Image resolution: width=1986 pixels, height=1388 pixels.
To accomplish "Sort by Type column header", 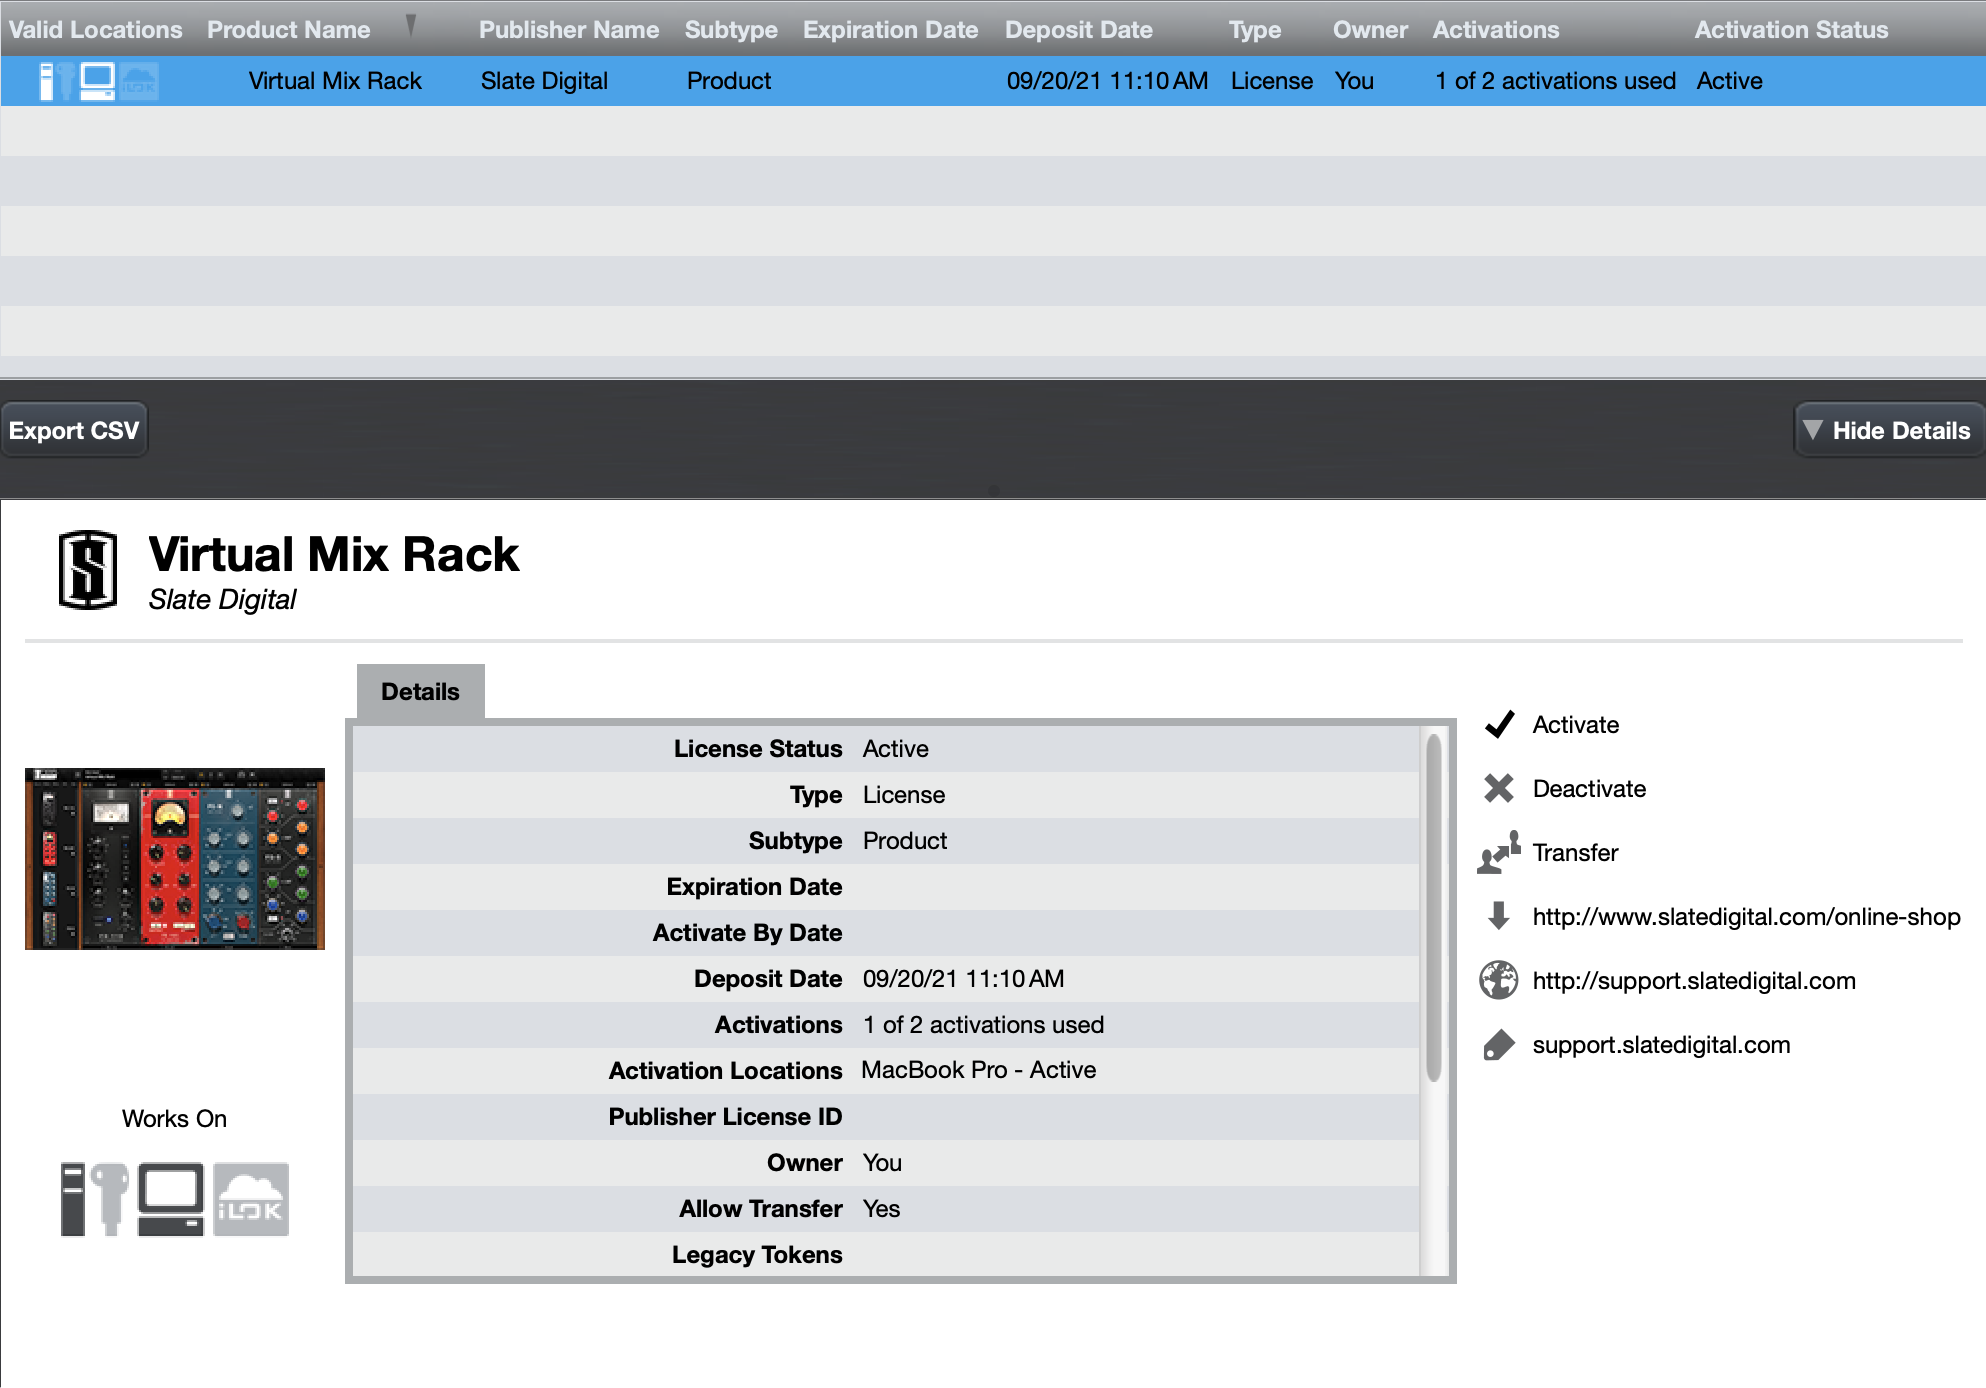I will pos(1255,30).
